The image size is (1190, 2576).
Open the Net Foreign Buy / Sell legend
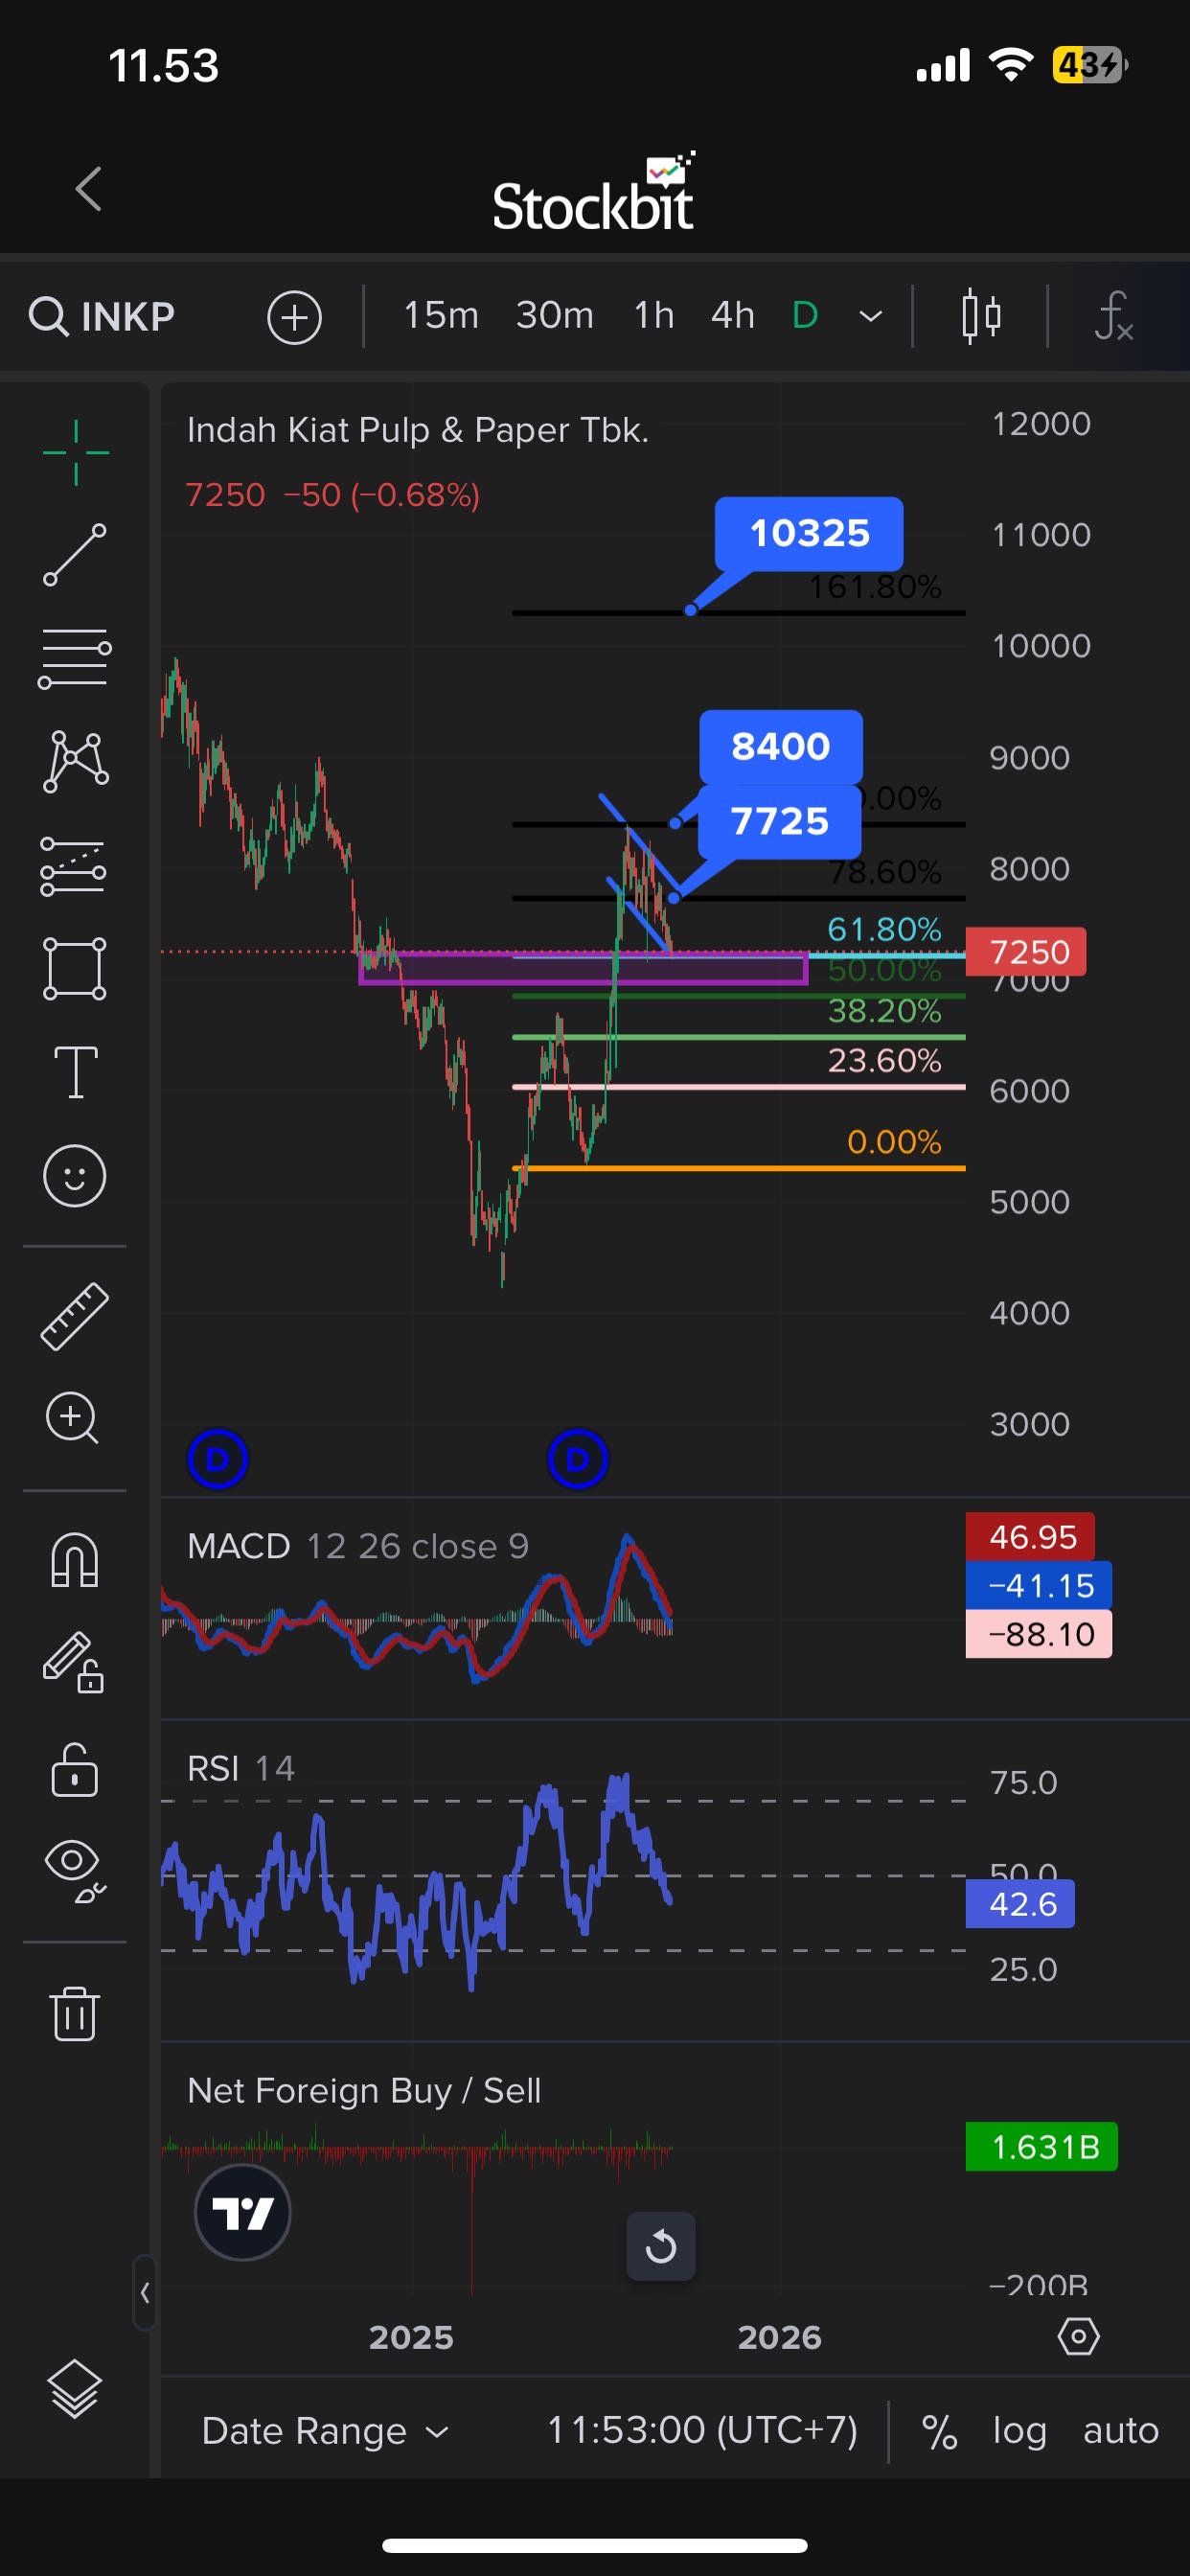pyautogui.click(x=364, y=2090)
